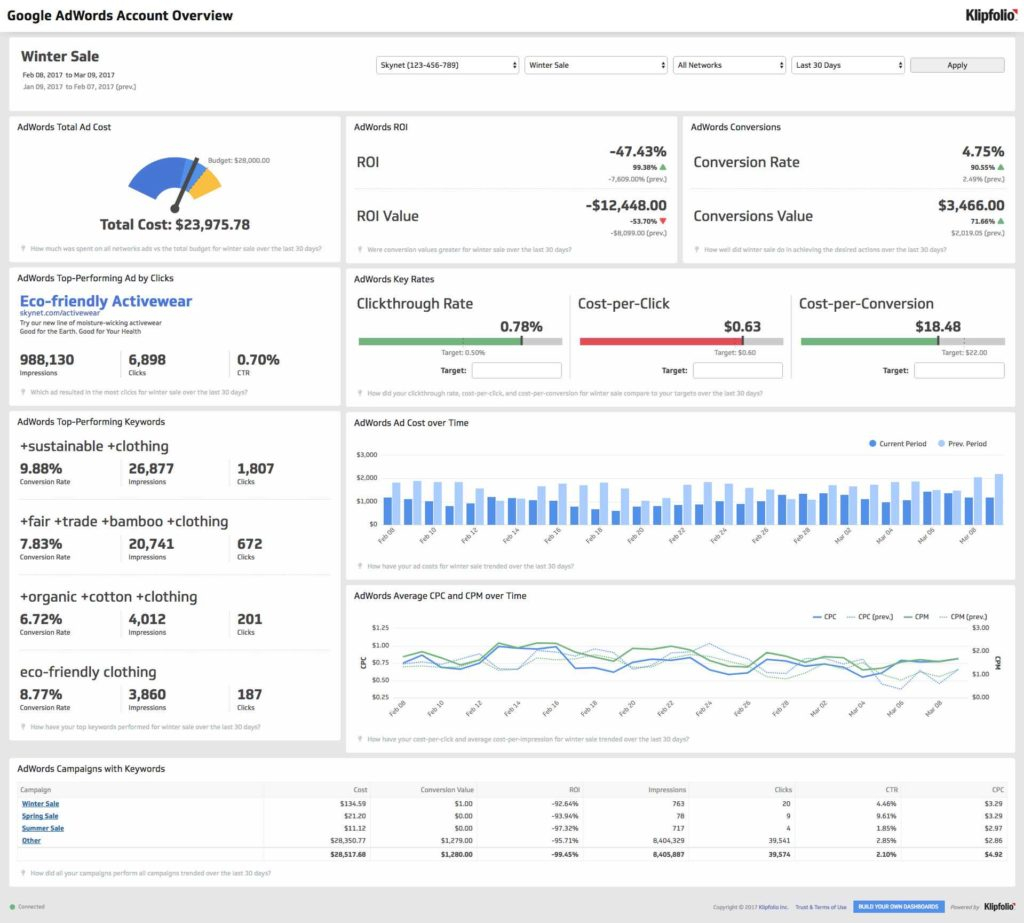
Task: Expand the All Networks dropdown
Action: pos(729,65)
